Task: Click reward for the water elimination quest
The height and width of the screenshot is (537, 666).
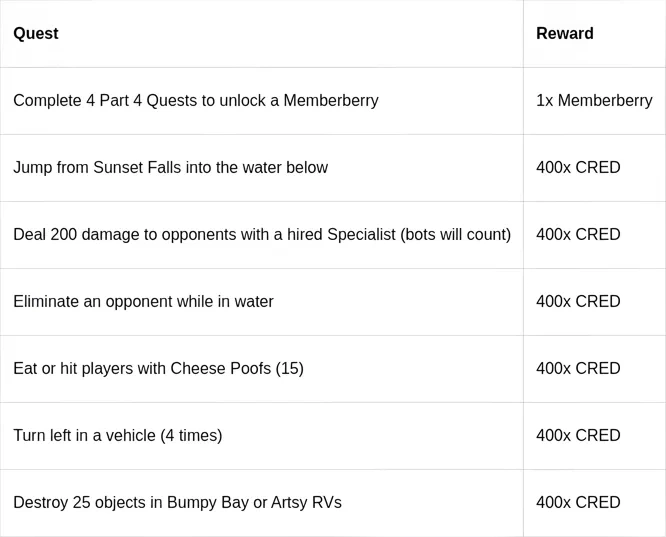Action: (578, 302)
